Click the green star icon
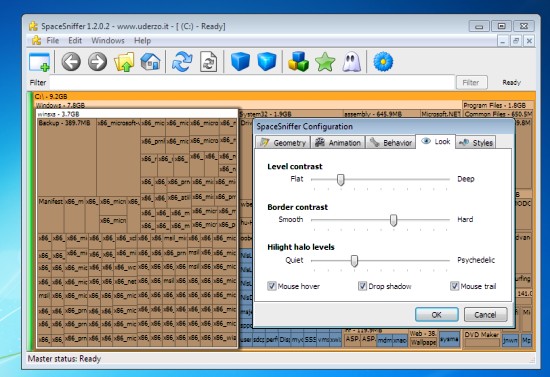Image resolution: width=550 pixels, height=377 pixels. pyautogui.click(x=325, y=62)
